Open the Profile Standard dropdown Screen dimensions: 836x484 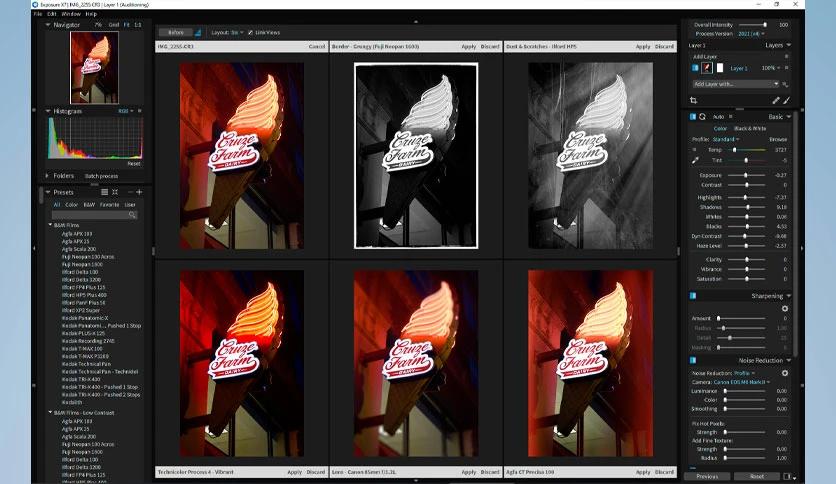(726, 139)
